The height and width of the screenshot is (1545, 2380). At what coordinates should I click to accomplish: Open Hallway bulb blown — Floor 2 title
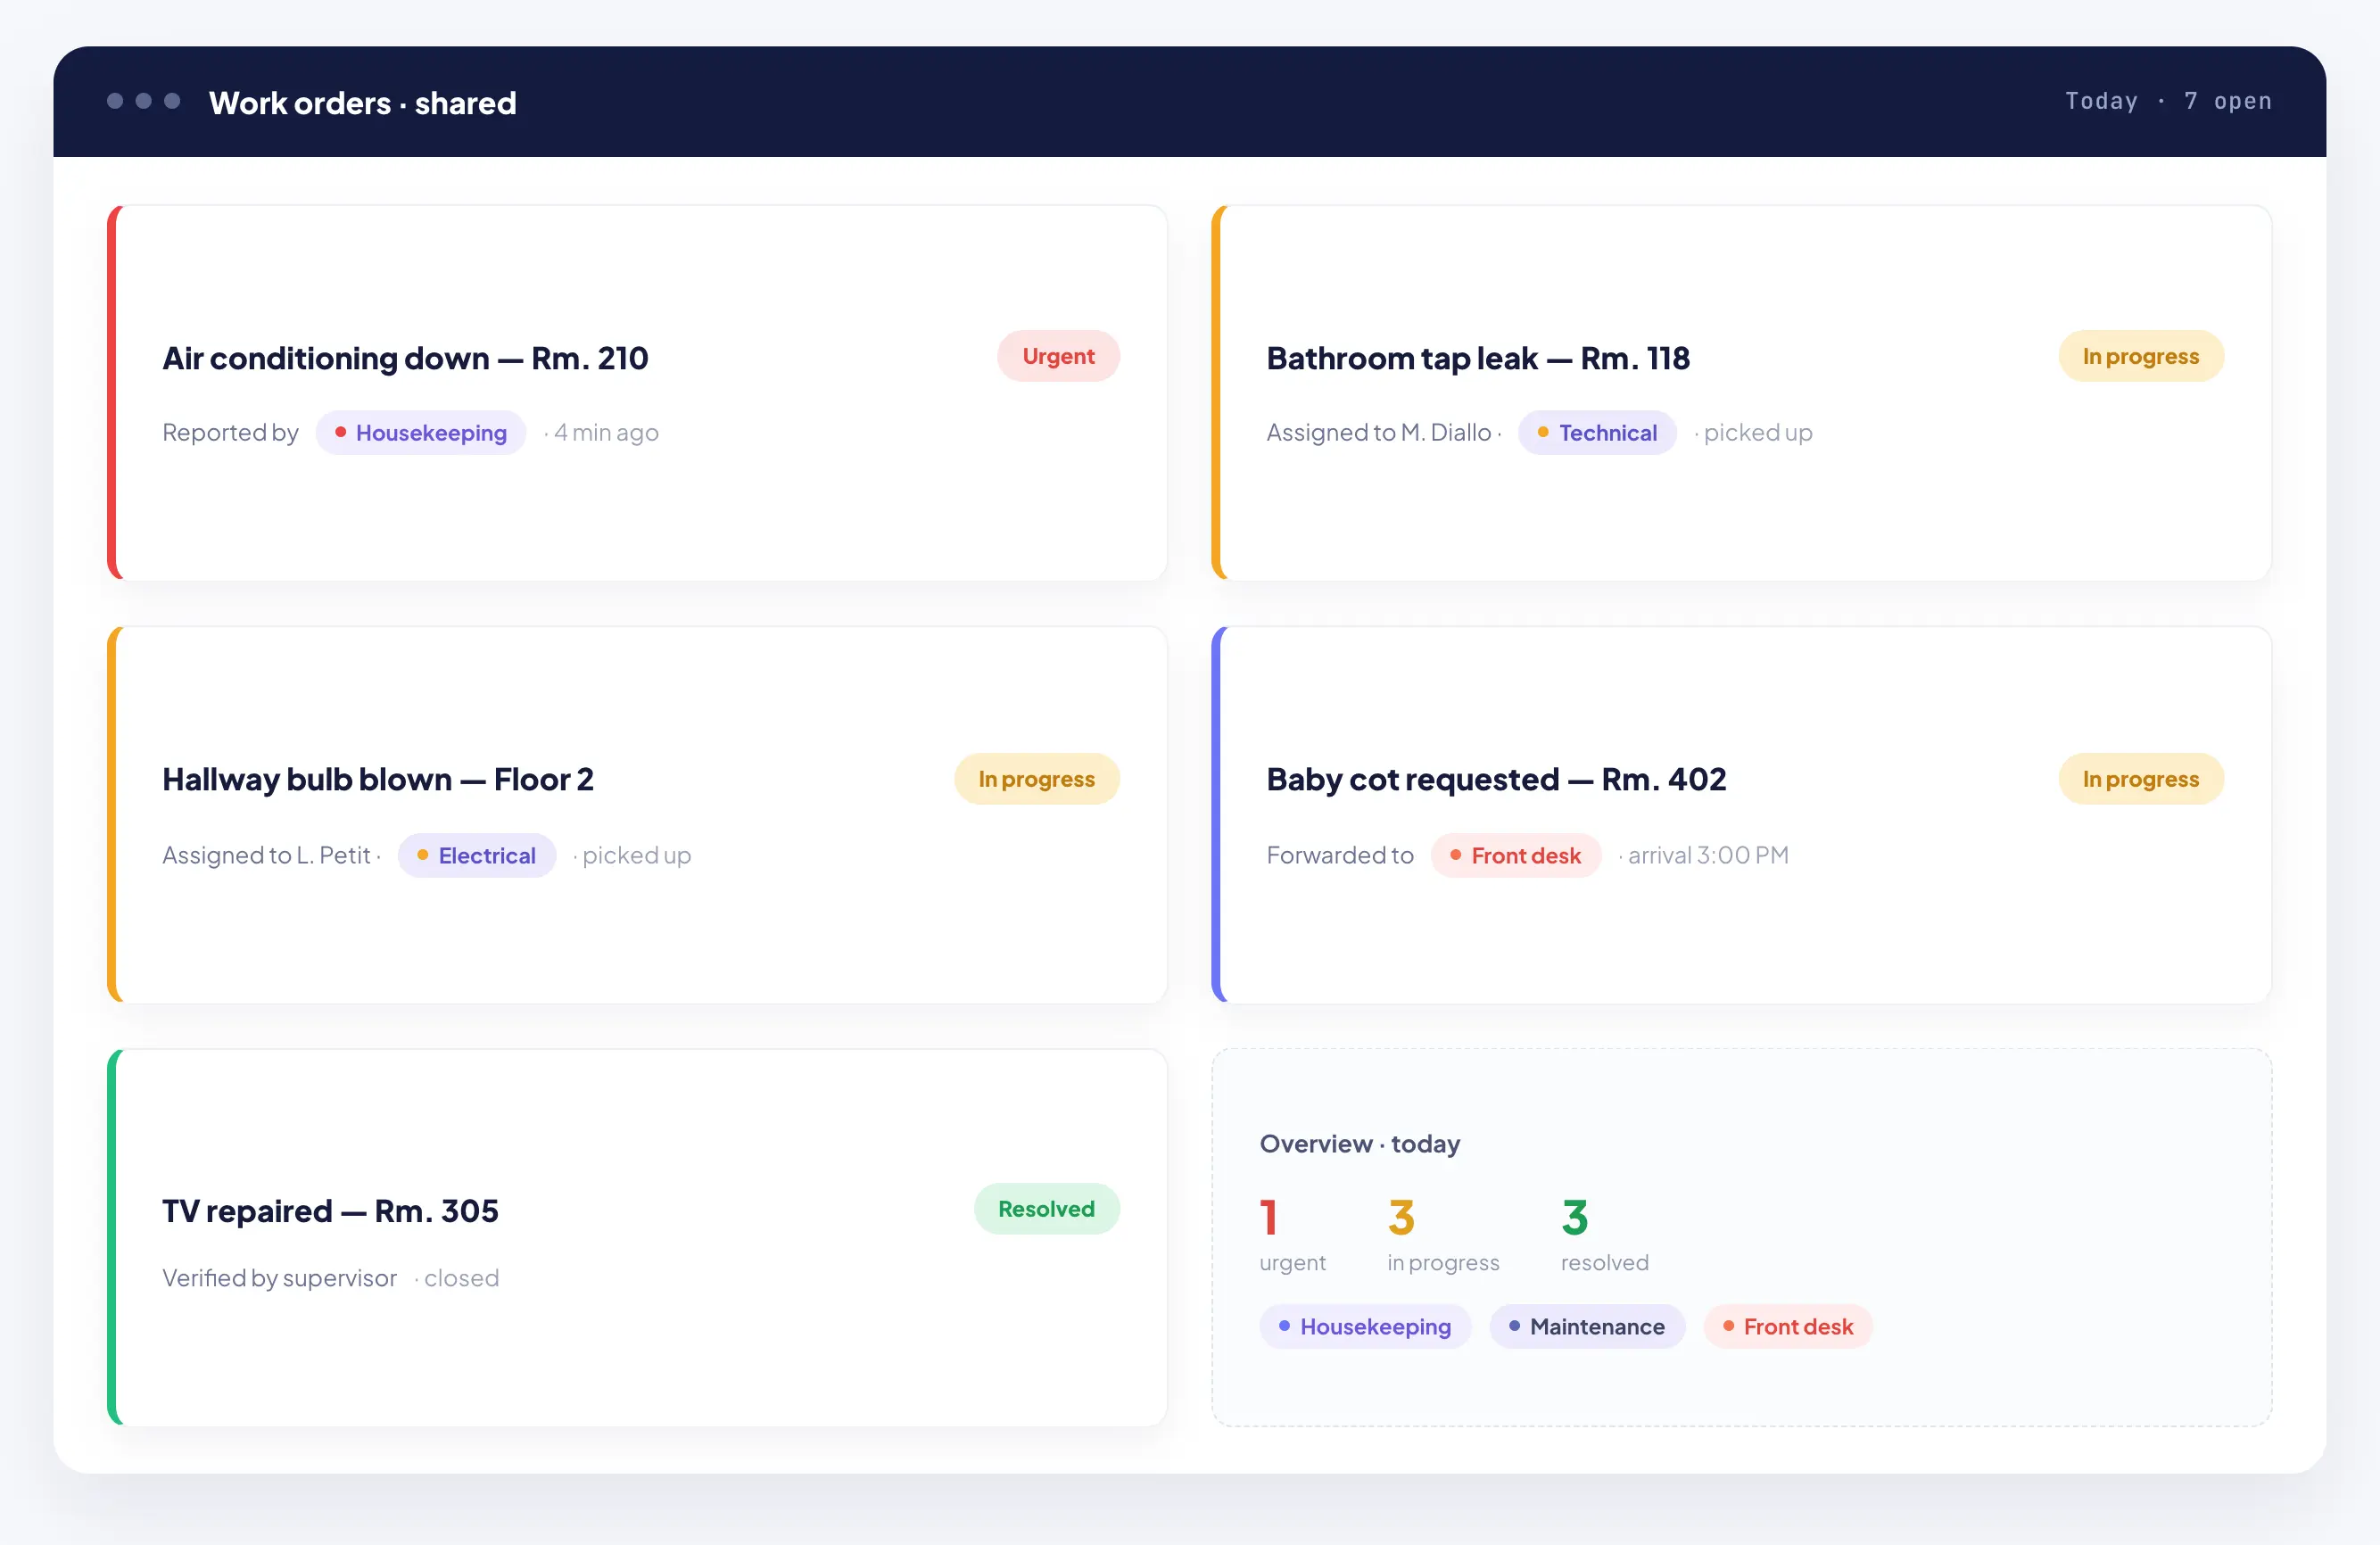pyautogui.click(x=378, y=779)
